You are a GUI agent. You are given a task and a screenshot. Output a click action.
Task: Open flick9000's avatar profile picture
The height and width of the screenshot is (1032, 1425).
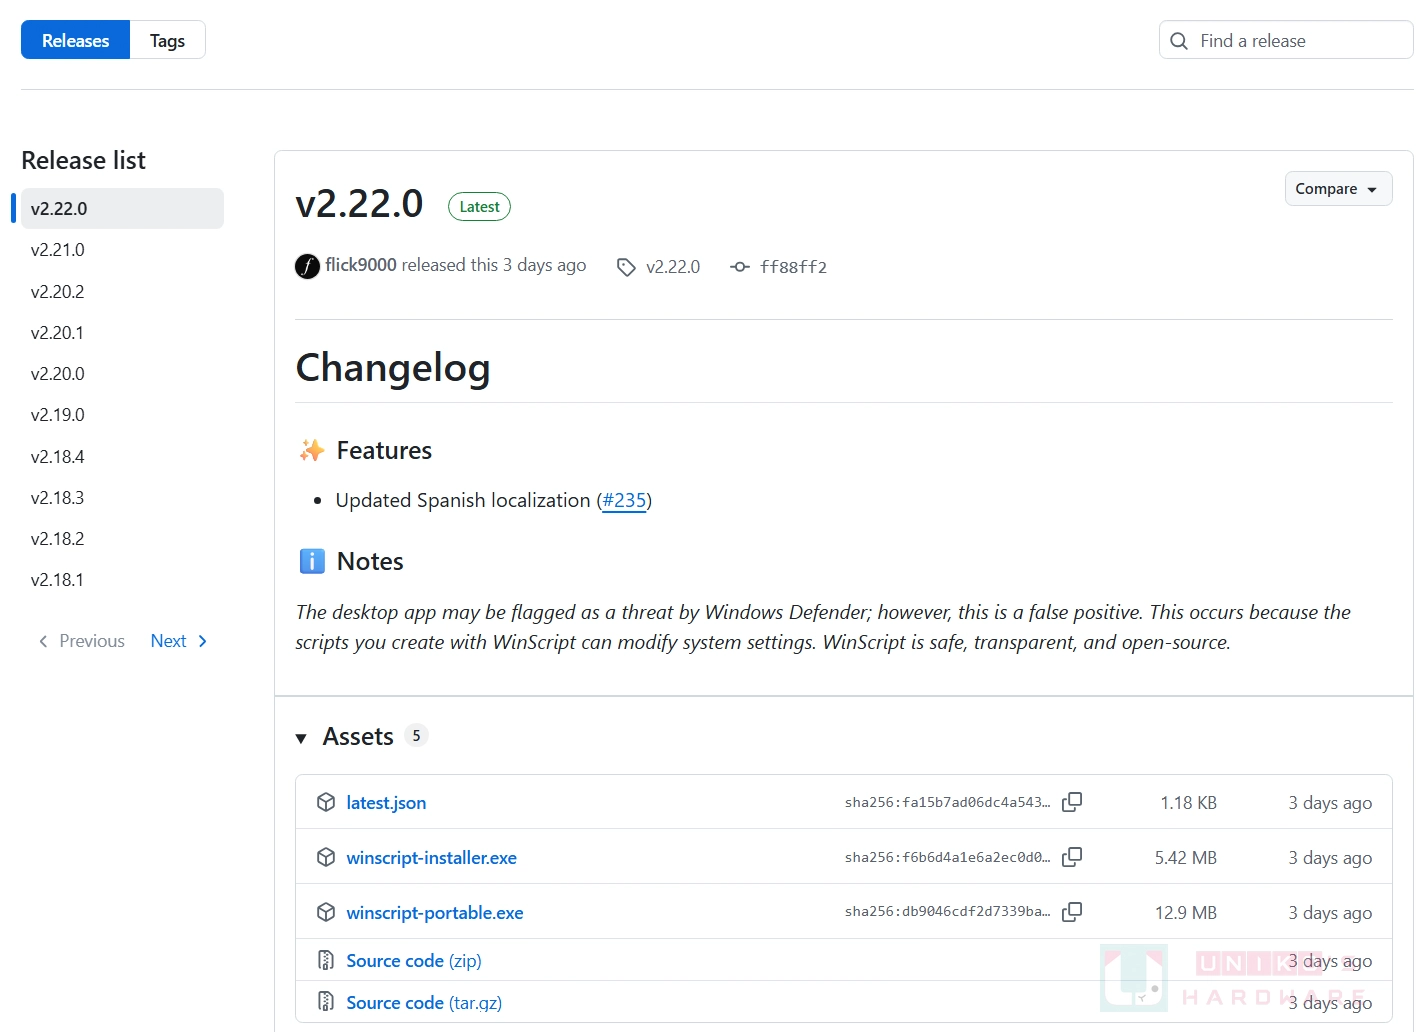pos(307,266)
